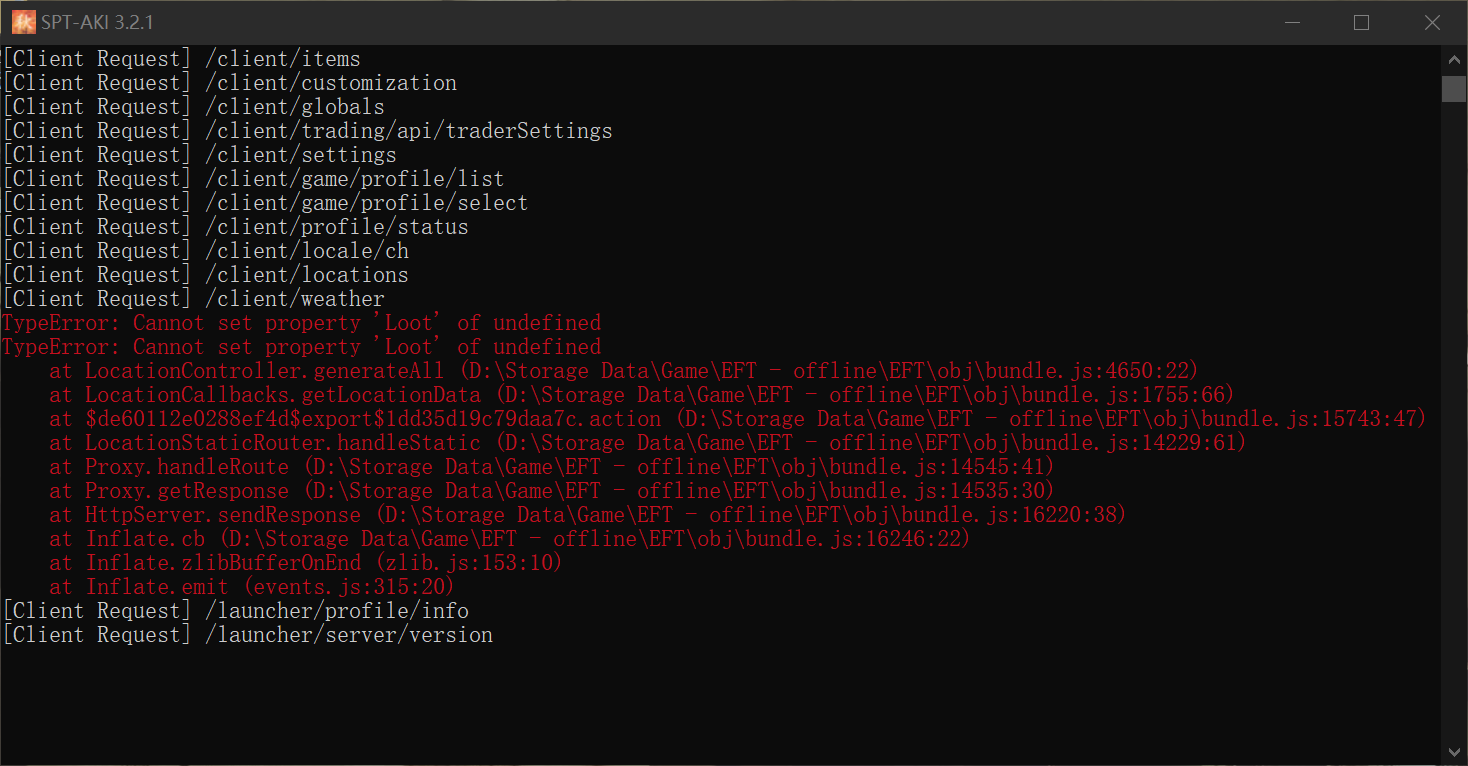Maximize the SPT-AKI console window
1468x766 pixels.
click(1361, 22)
